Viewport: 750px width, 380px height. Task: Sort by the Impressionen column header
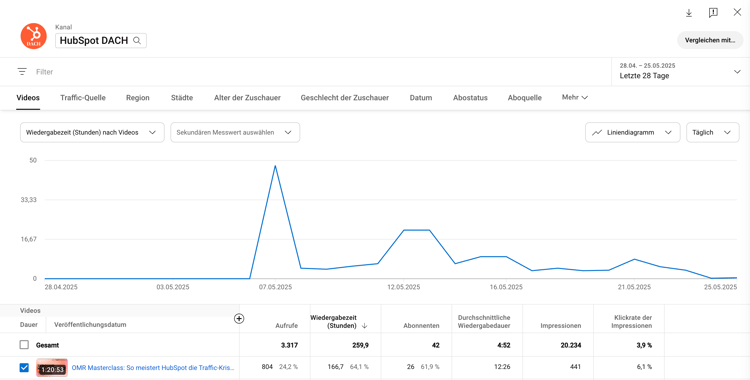[561, 325]
